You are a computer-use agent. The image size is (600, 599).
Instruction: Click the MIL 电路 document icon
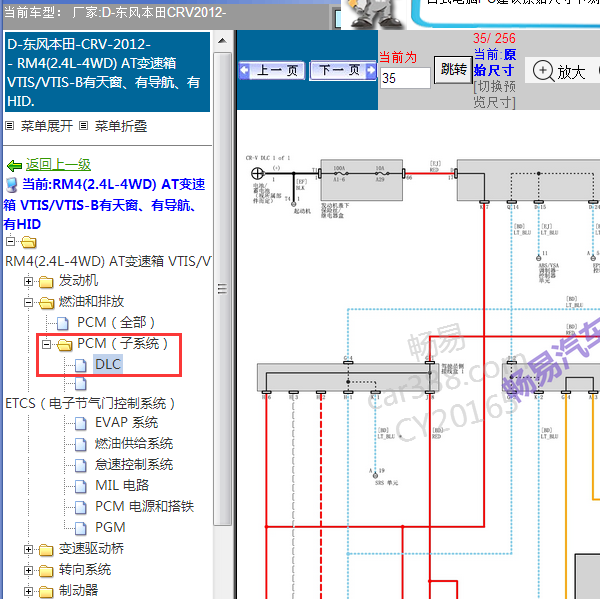pyautogui.click(x=81, y=486)
